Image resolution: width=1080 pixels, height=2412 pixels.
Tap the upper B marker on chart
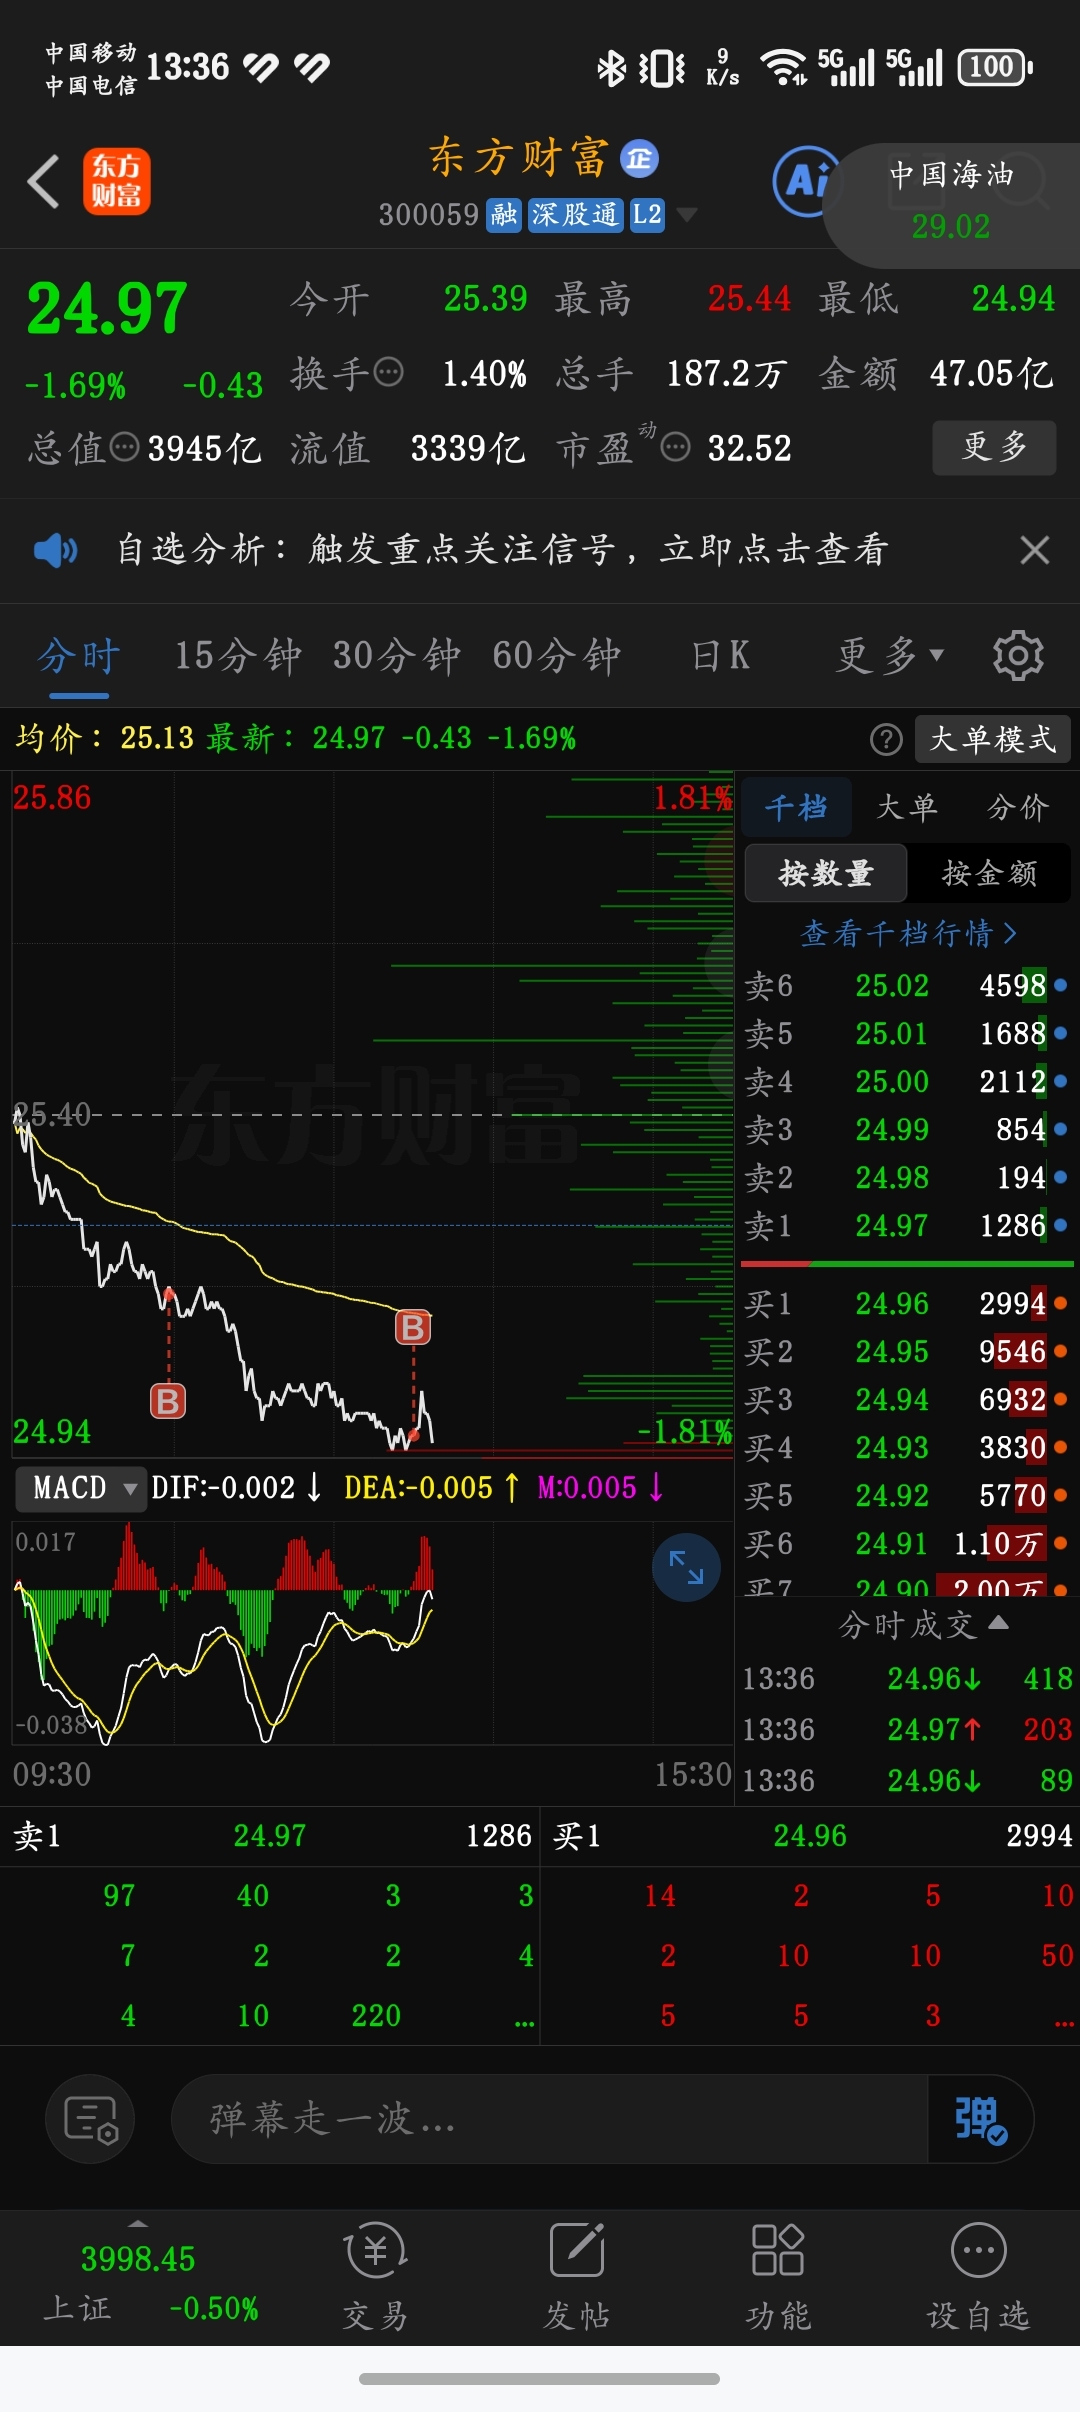[x=413, y=1327]
